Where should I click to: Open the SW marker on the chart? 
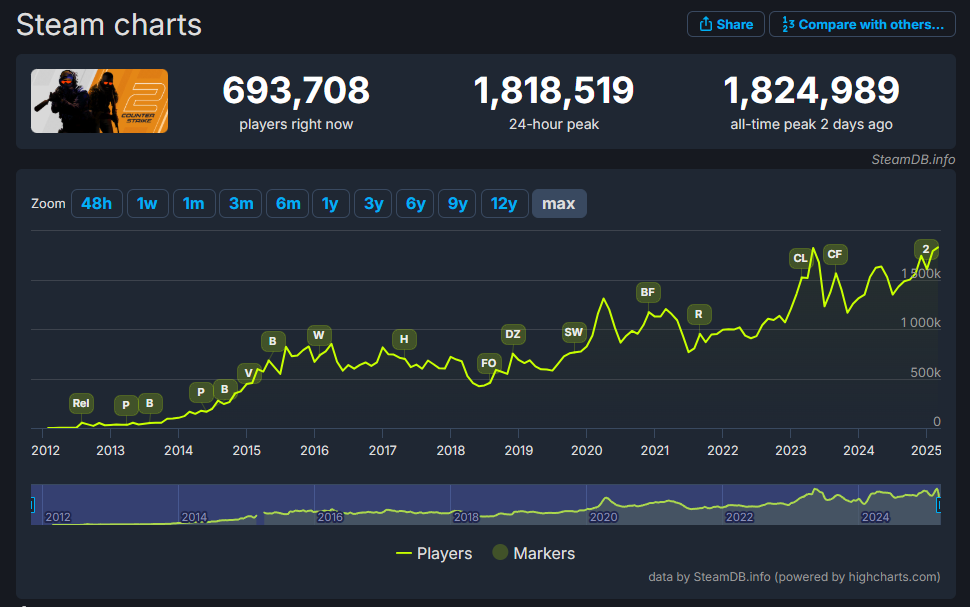tap(573, 332)
